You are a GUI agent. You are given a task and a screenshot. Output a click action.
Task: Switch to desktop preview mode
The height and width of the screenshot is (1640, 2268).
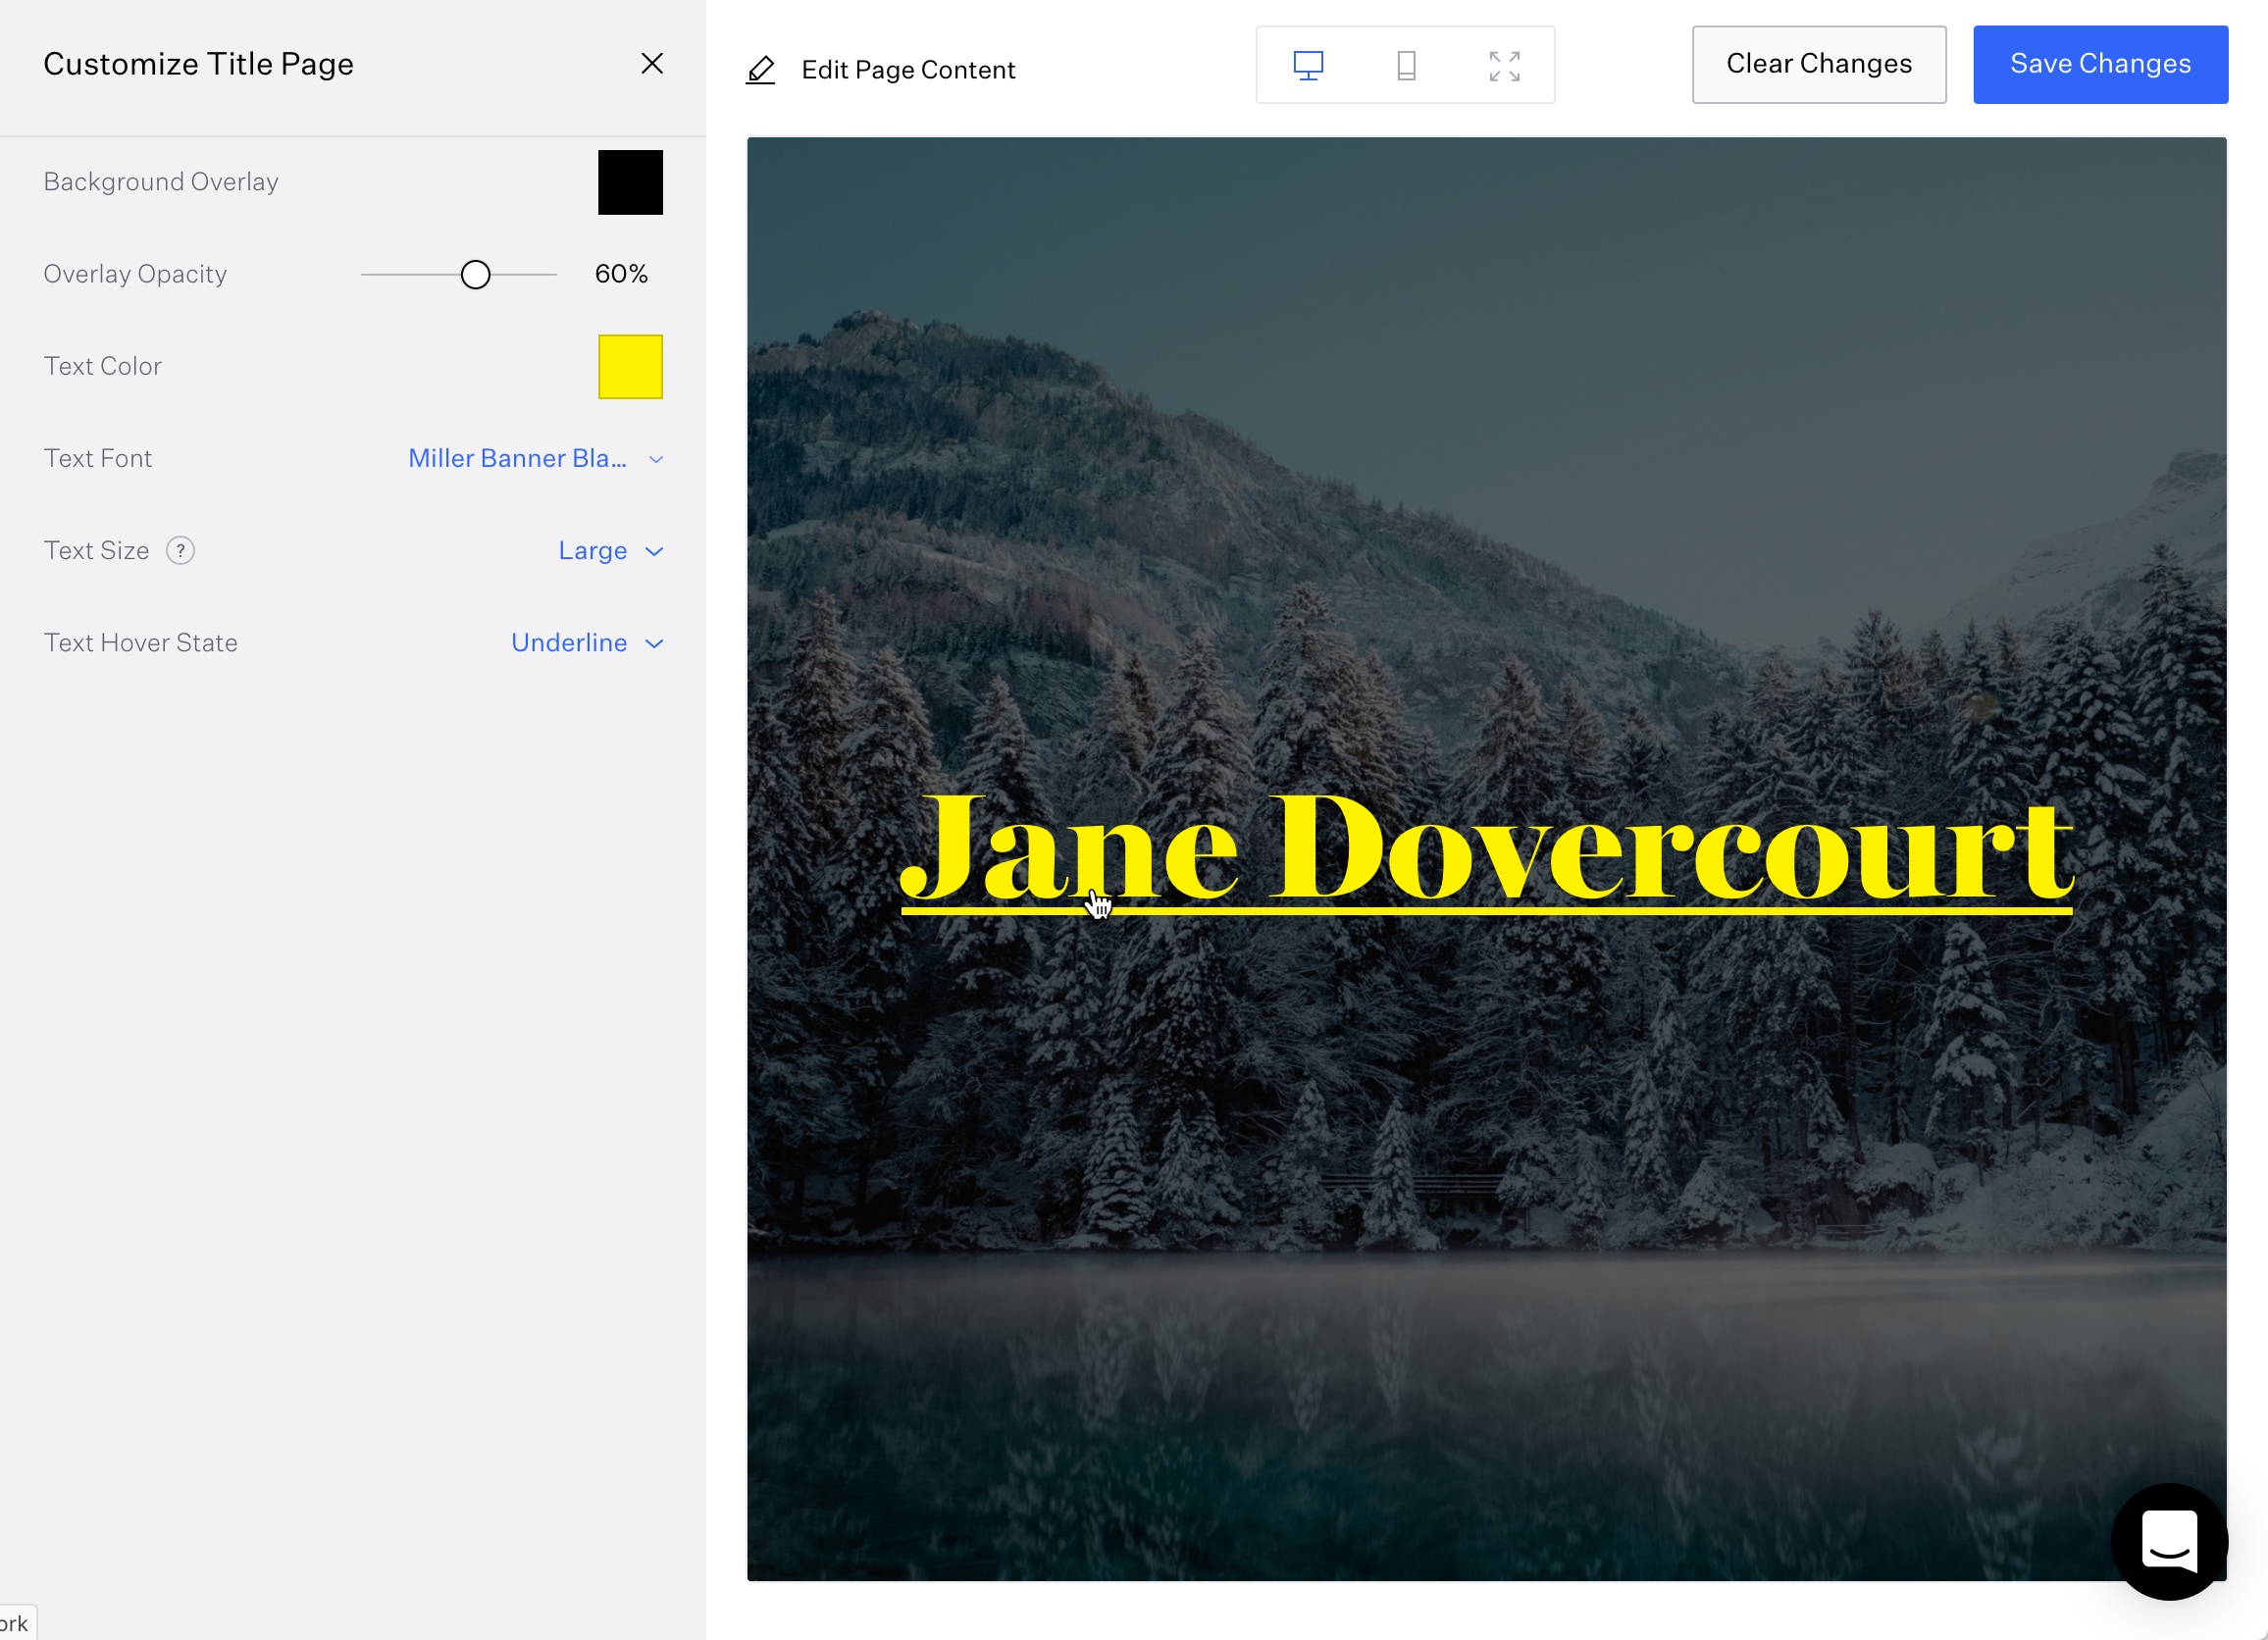click(1308, 66)
